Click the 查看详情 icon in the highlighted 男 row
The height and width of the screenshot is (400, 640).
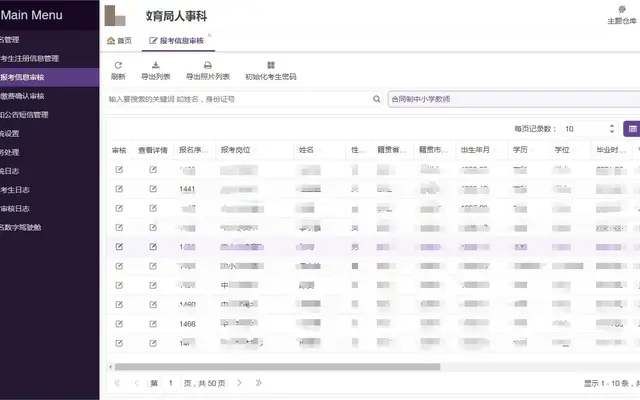(x=153, y=247)
